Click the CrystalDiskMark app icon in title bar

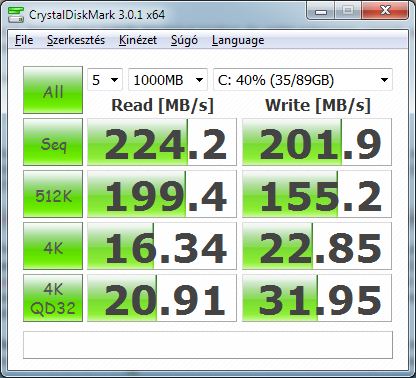point(16,14)
